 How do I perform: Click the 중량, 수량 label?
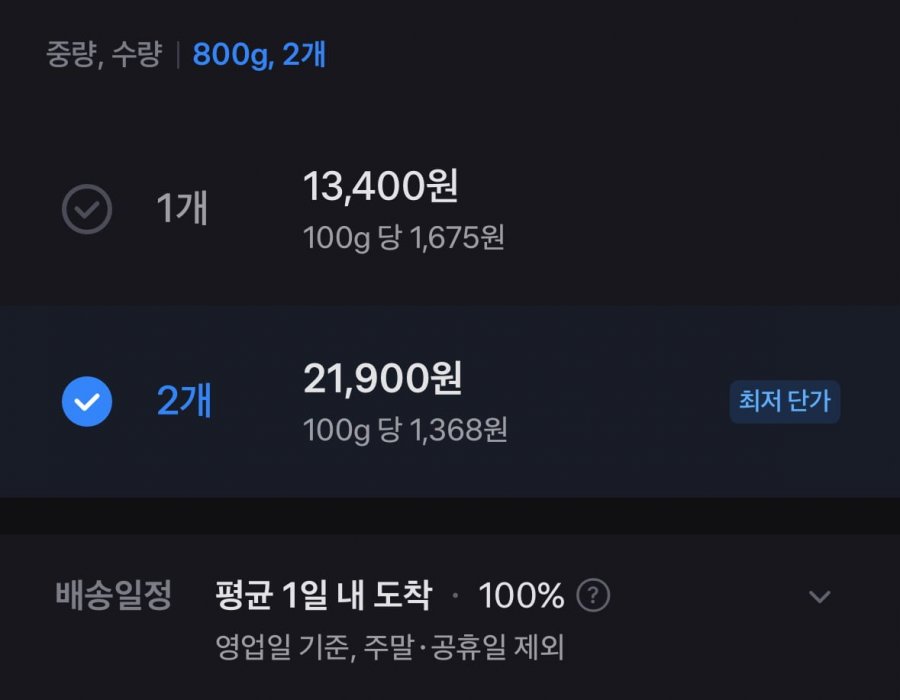point(103,54)
